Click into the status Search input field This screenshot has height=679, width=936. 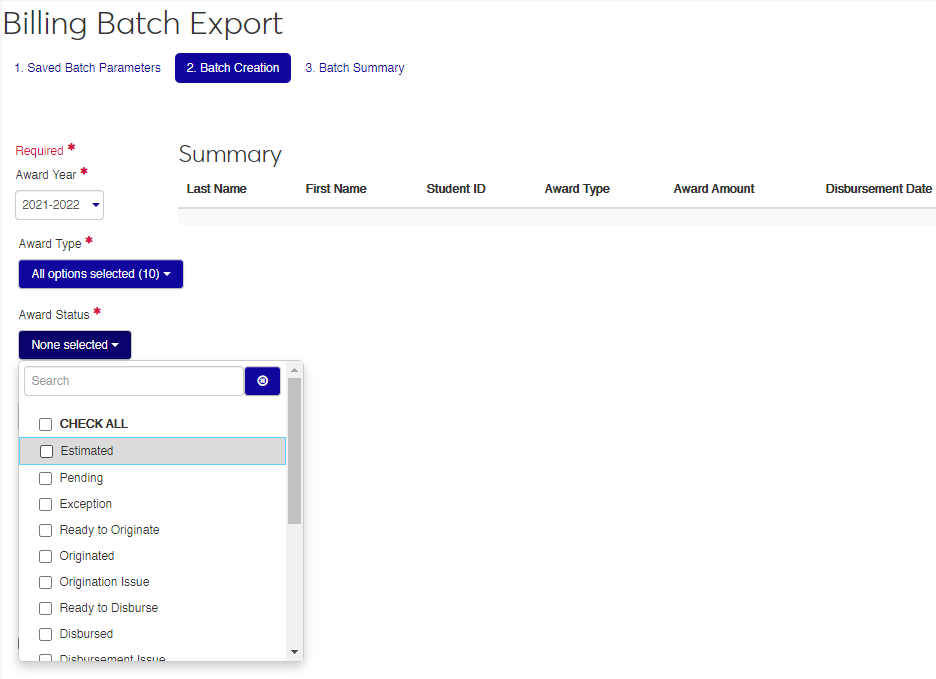133,381
